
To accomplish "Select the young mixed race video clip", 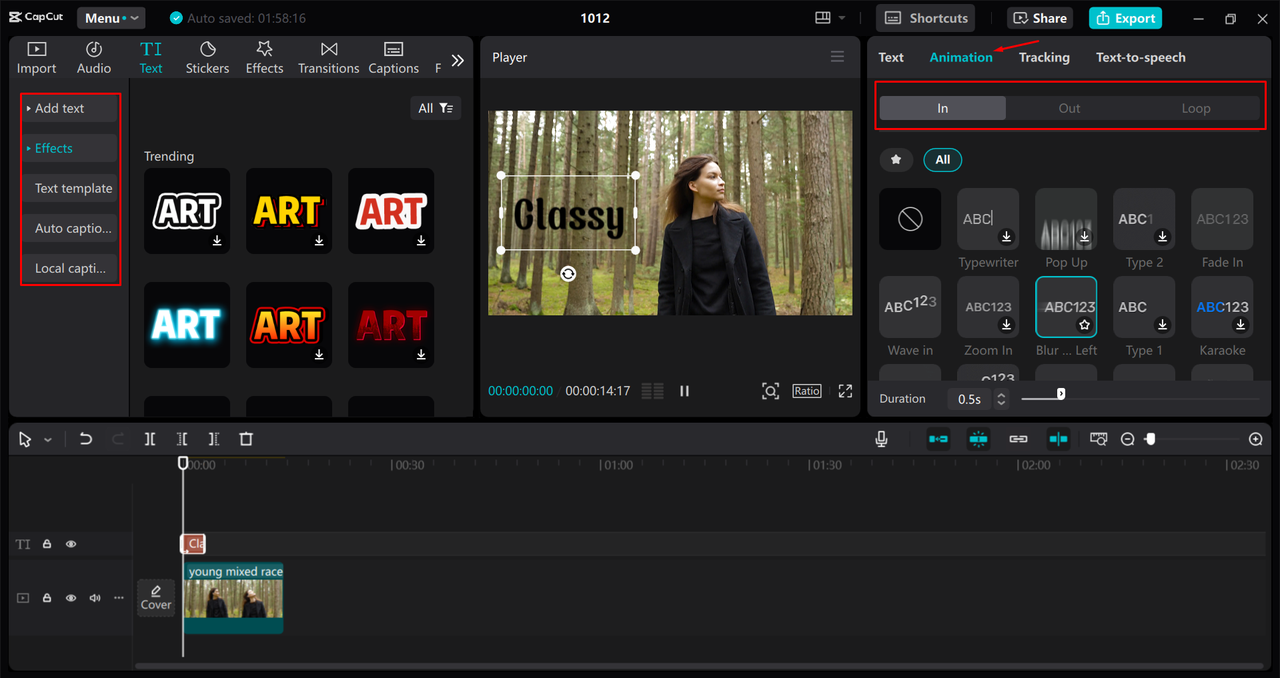I will (x=233, y=598).
